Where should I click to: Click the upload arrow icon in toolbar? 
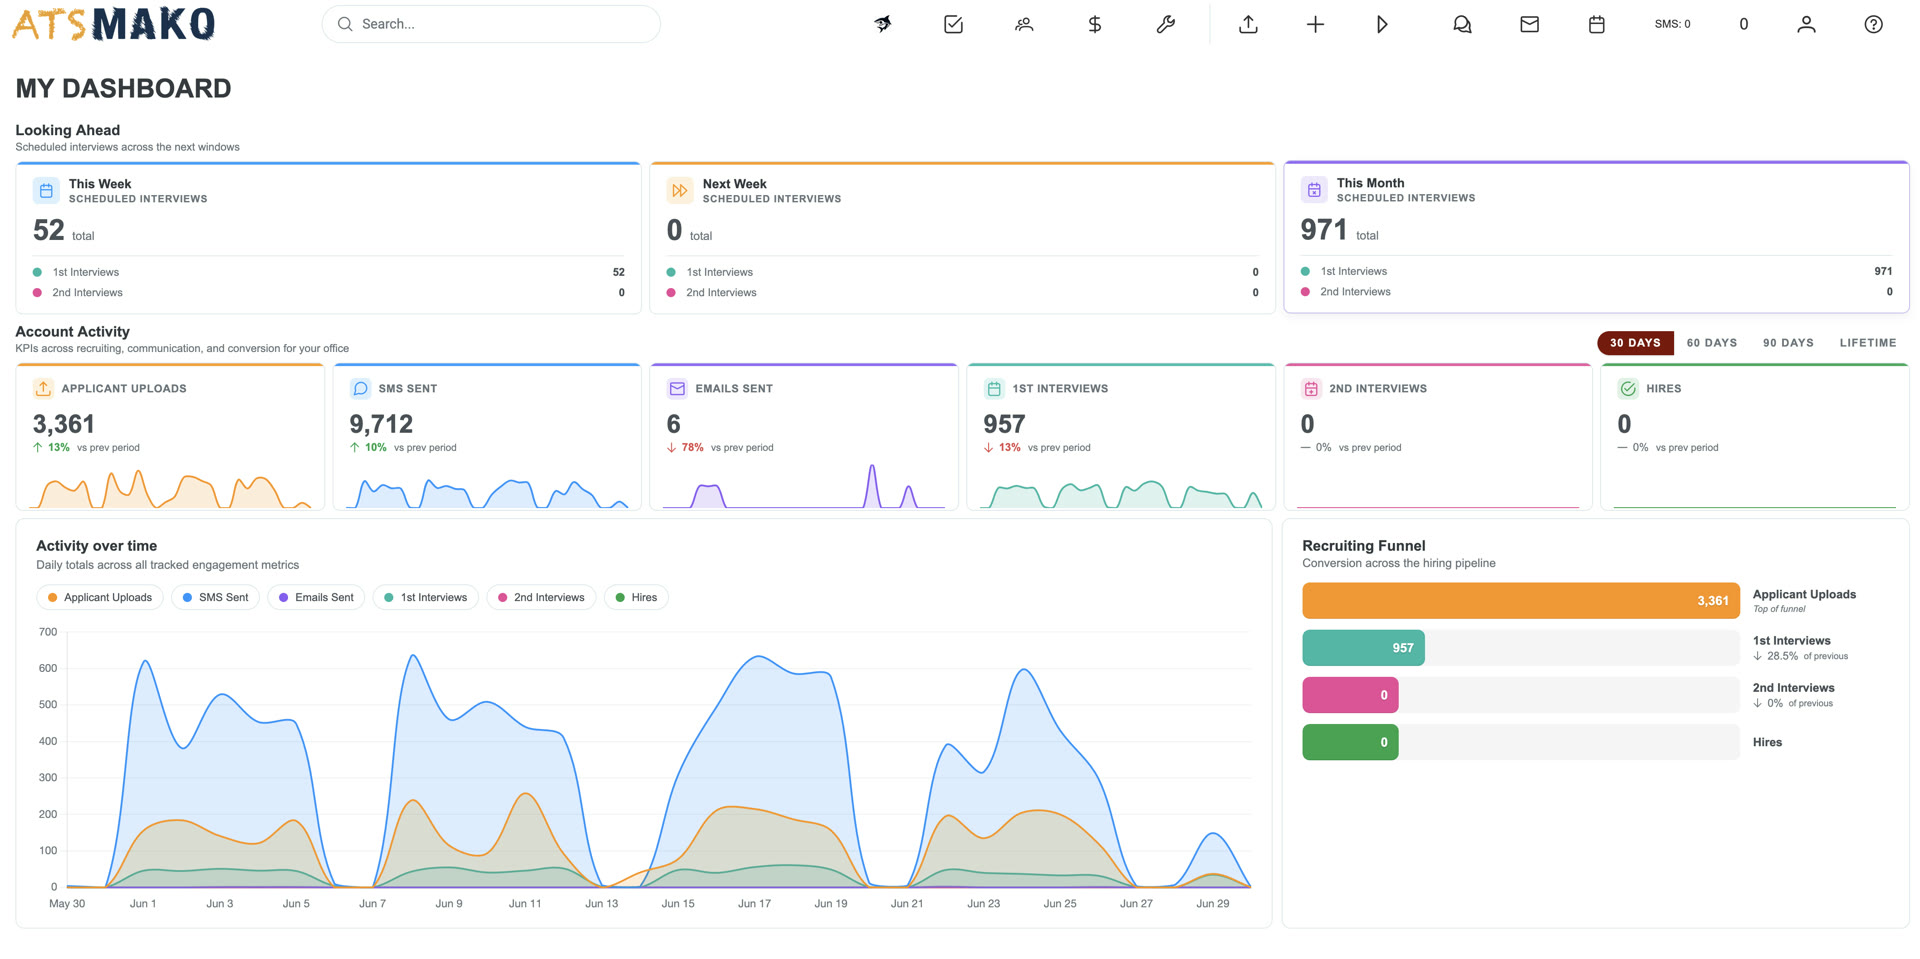pyautogui.click(x=1248, y=24)
